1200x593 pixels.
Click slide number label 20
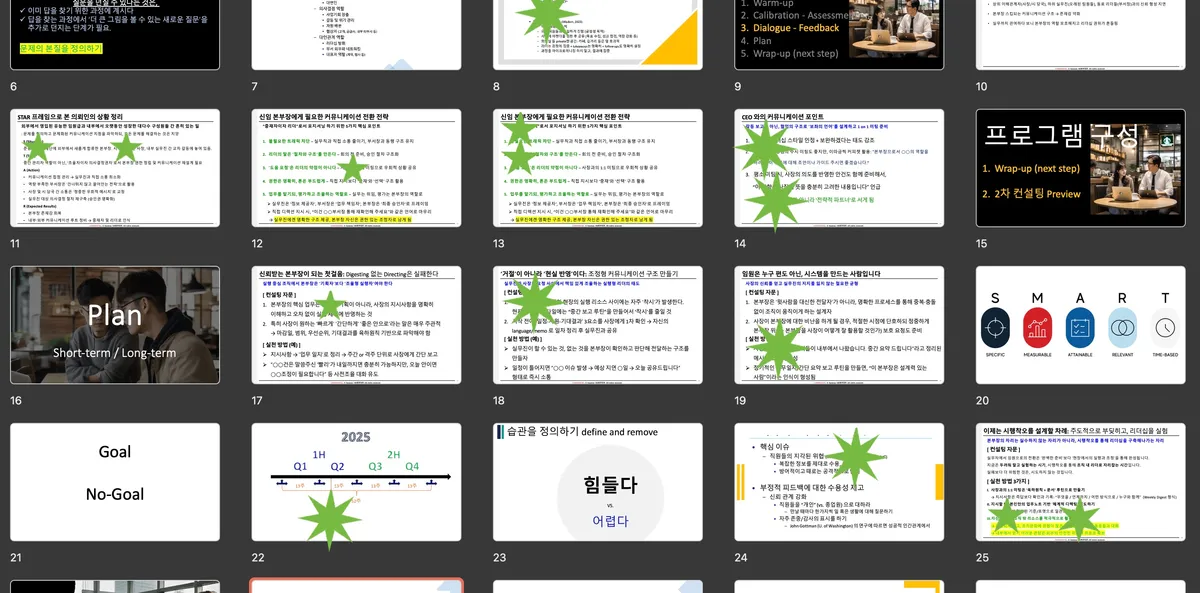click(x=982, y=401)
